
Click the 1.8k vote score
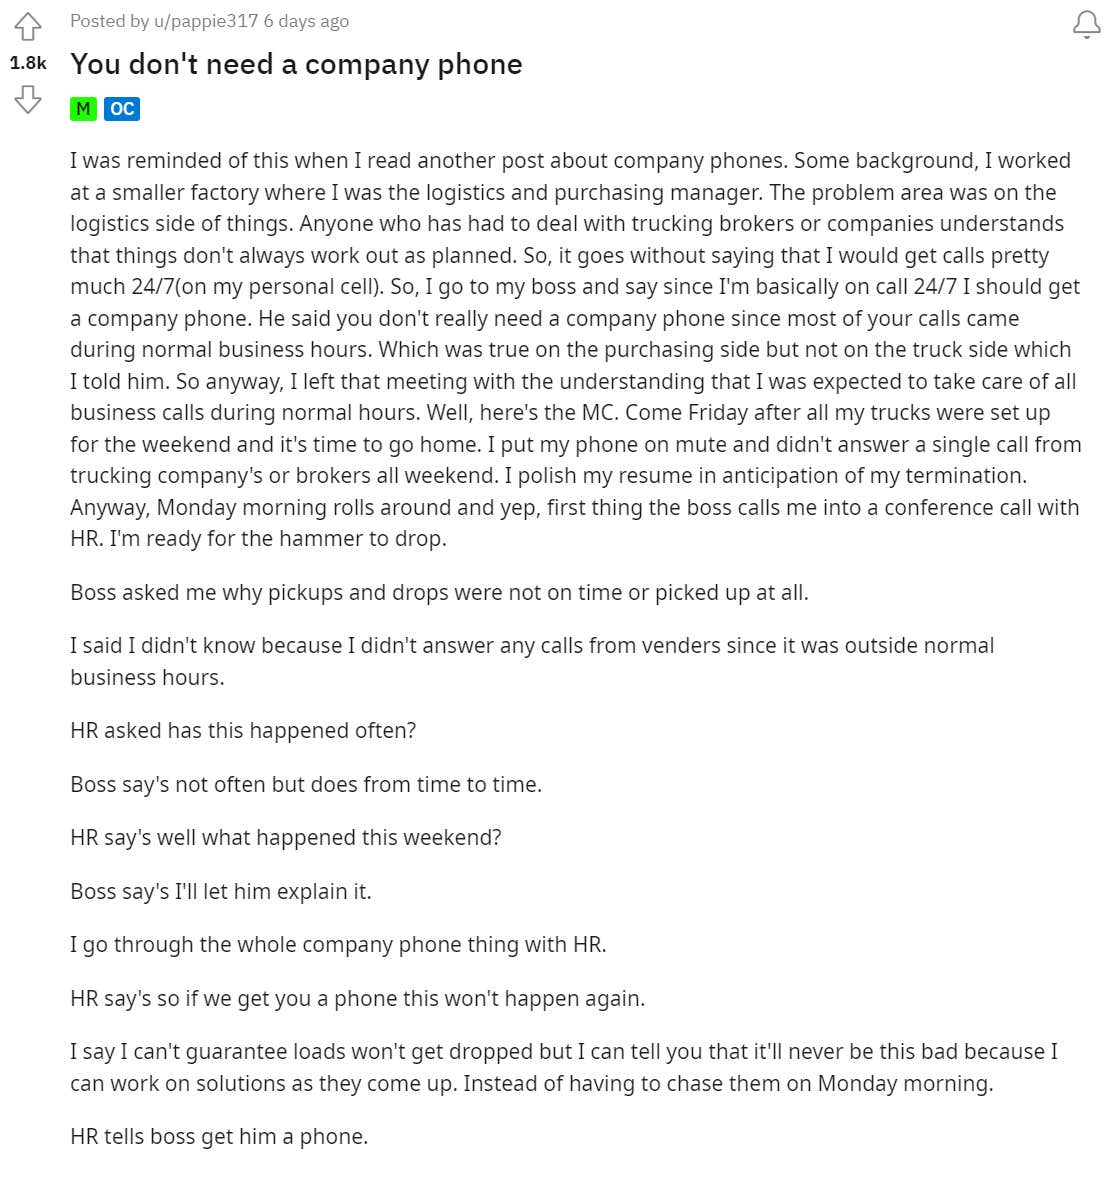point(28,63)
